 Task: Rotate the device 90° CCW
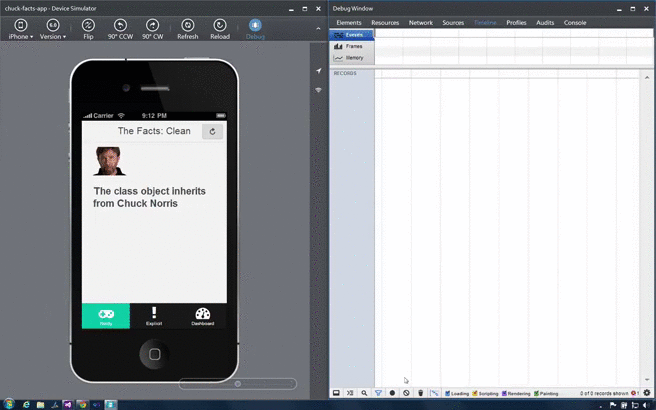(120, 29)
